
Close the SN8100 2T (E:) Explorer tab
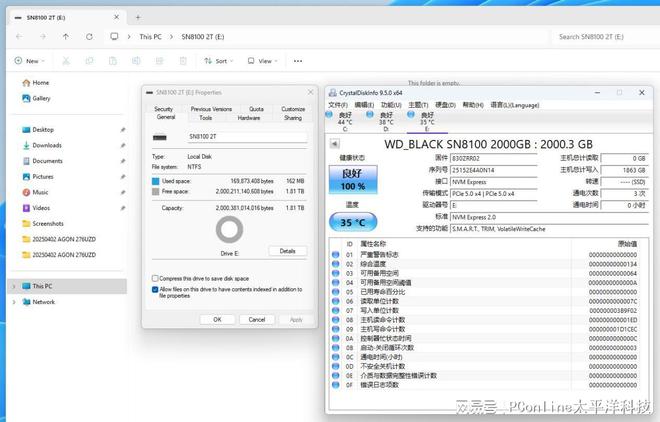tap(117, 17)
